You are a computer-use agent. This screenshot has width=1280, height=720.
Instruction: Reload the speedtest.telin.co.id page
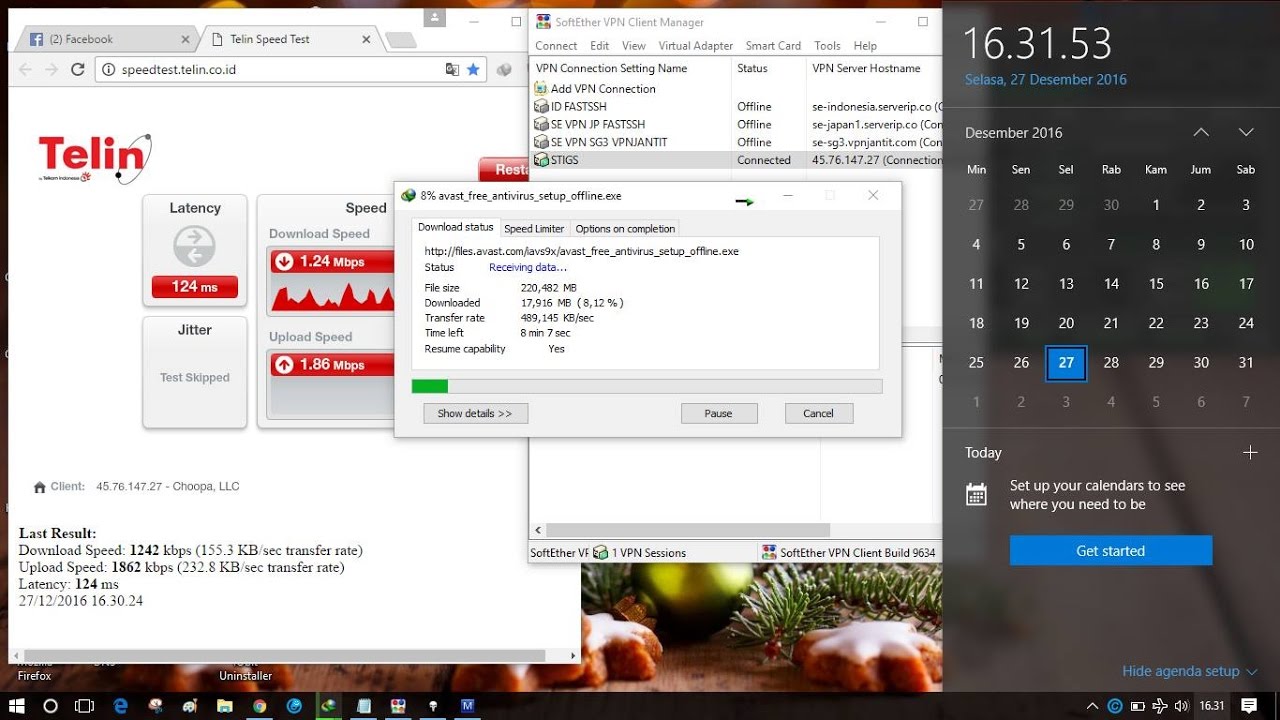[78, 70]
